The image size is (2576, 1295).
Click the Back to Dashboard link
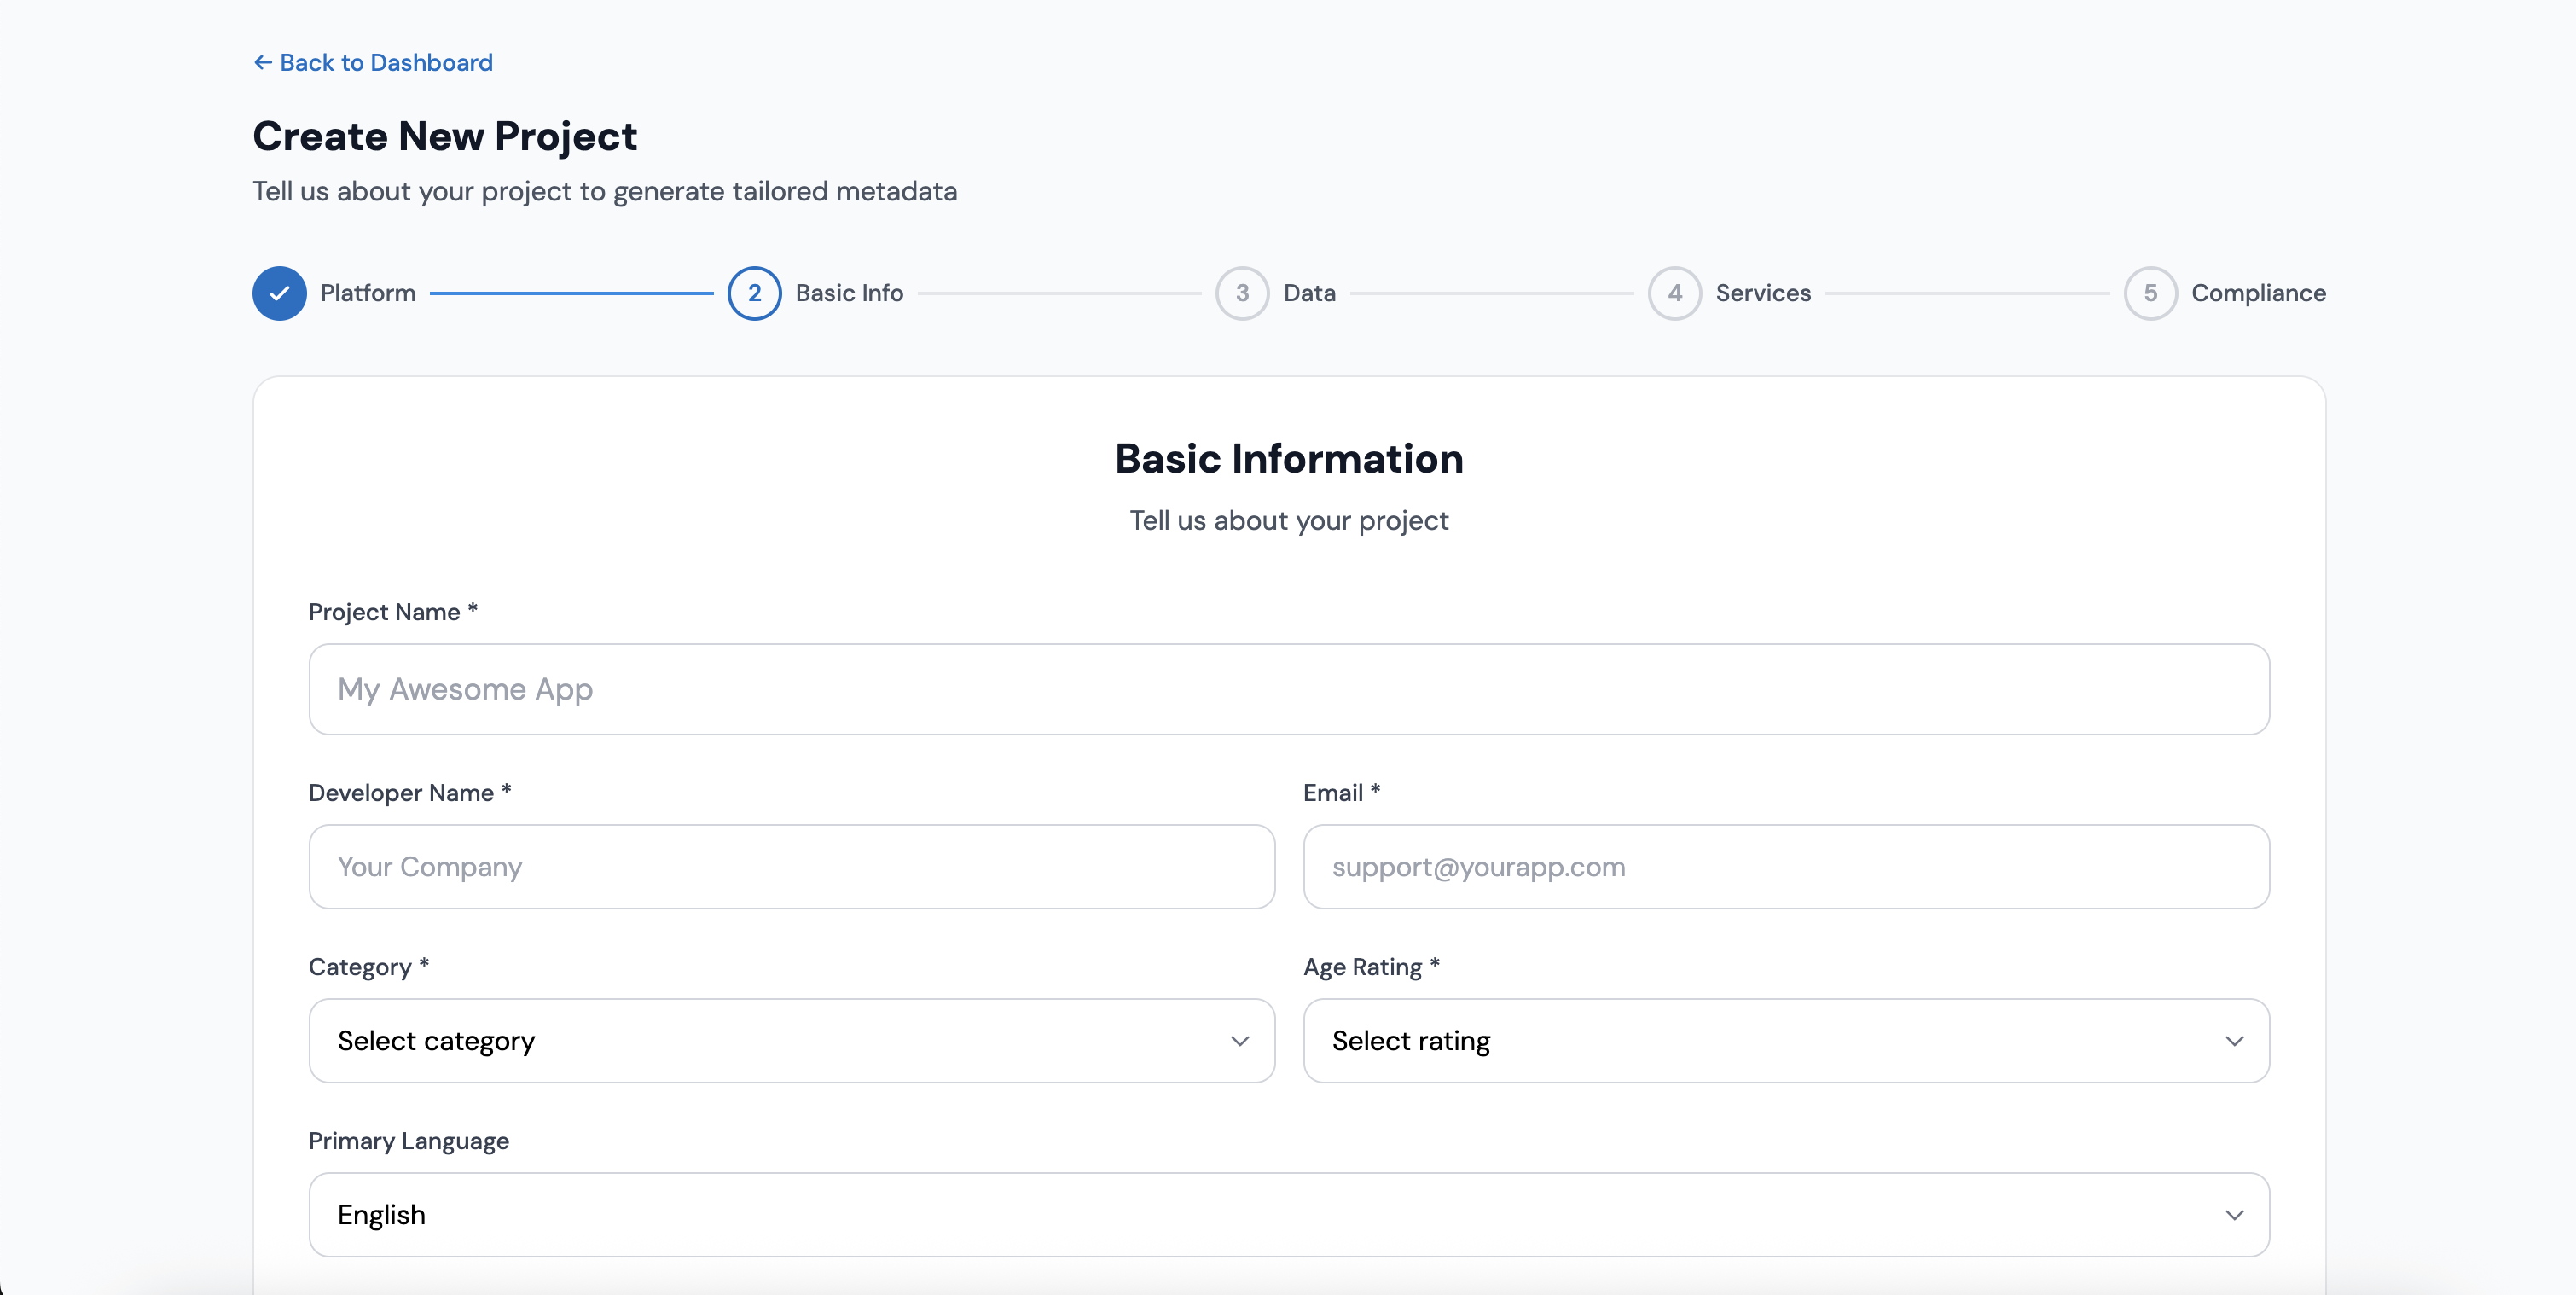(x=386, y=63)
